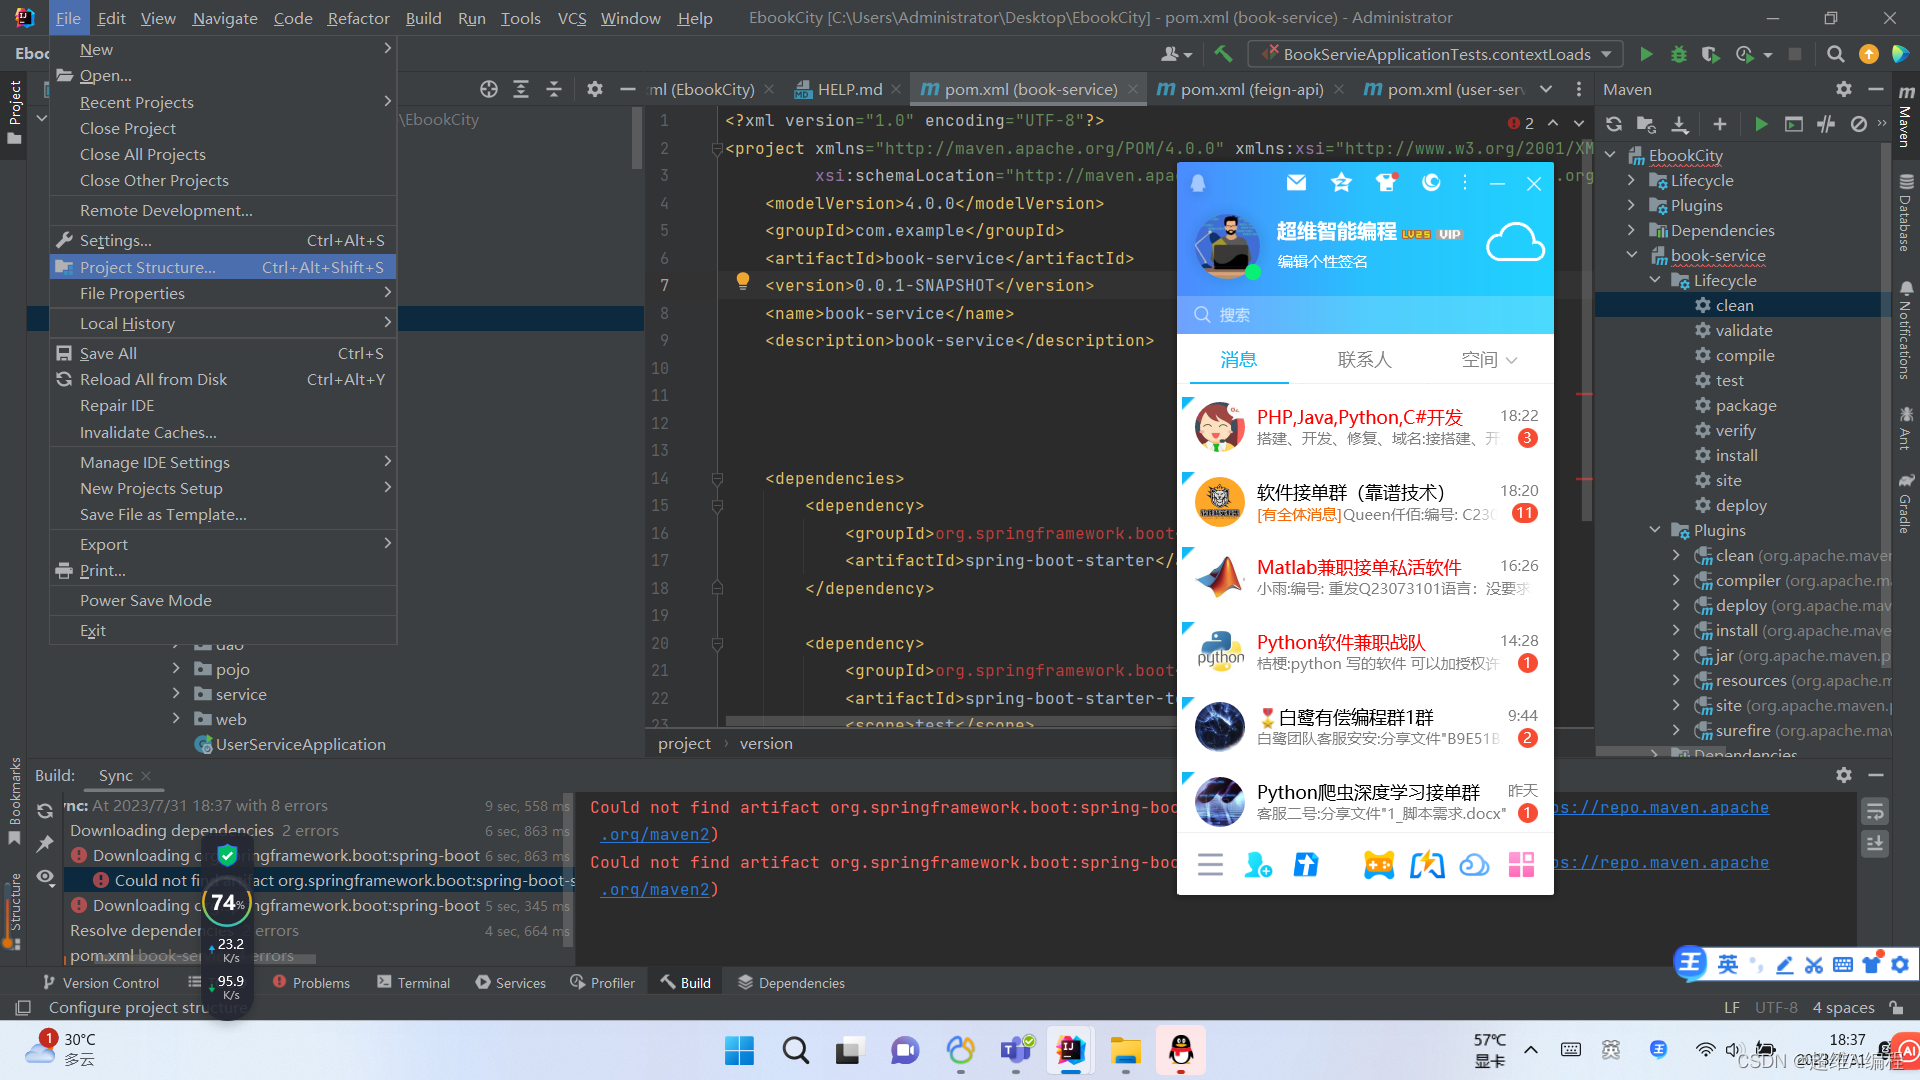Click the QQ search input field
This screenshot has height=1080, width=1920.
(x=1365, y=315)
